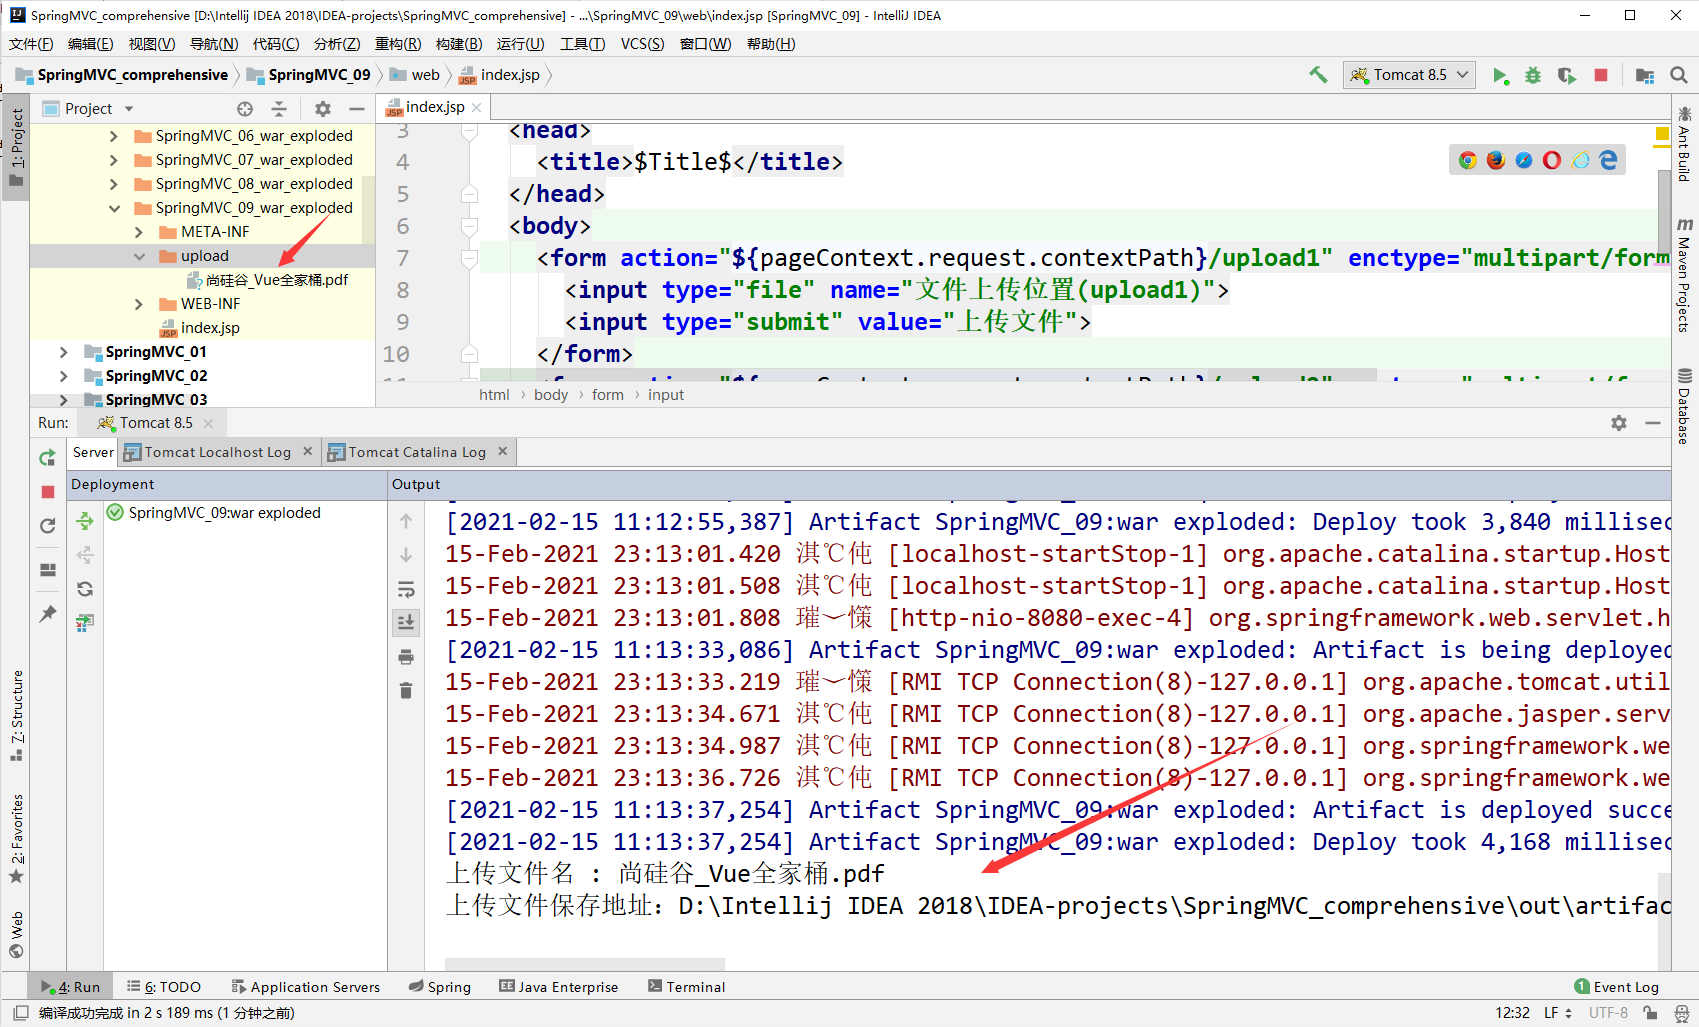Rerun the Tomcat server in Run panel
This screenshot has height=1027, width=1699.
(47, 458)
